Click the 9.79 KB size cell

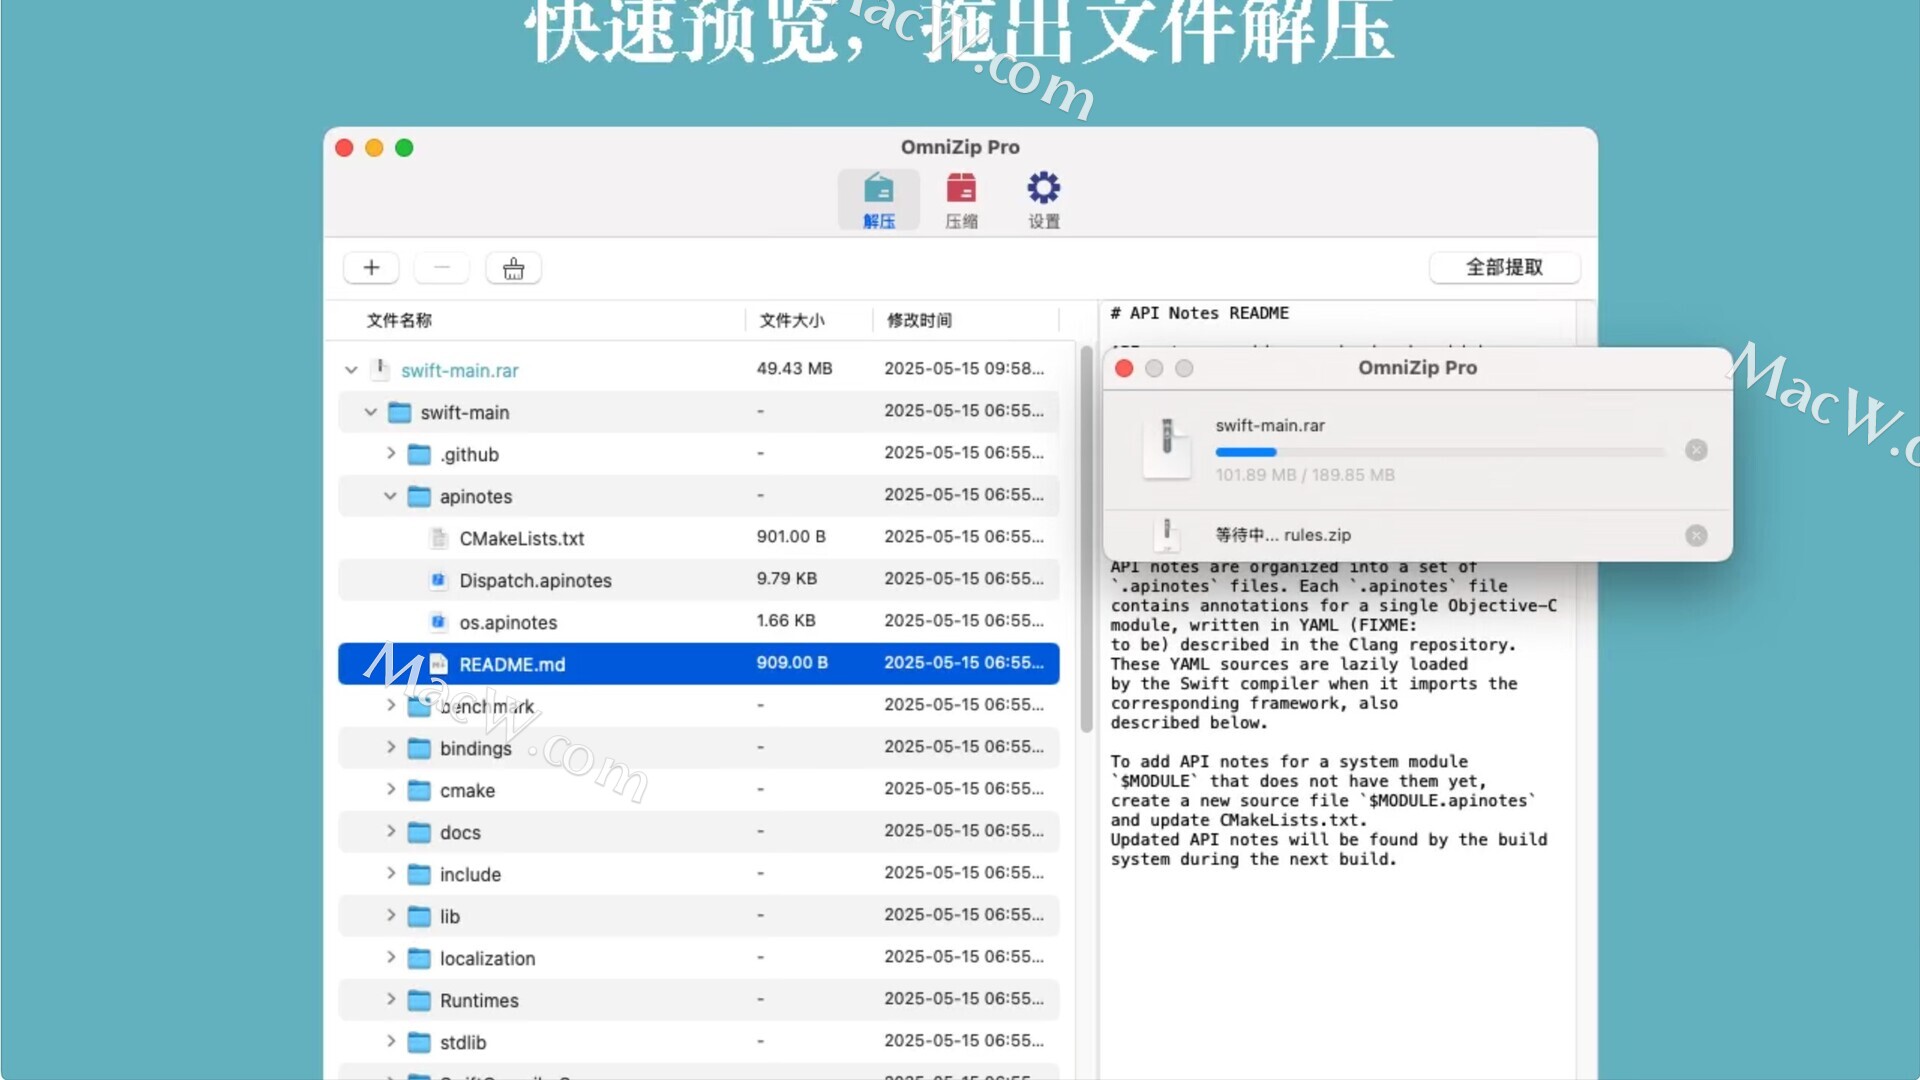[x=786, y=579]
